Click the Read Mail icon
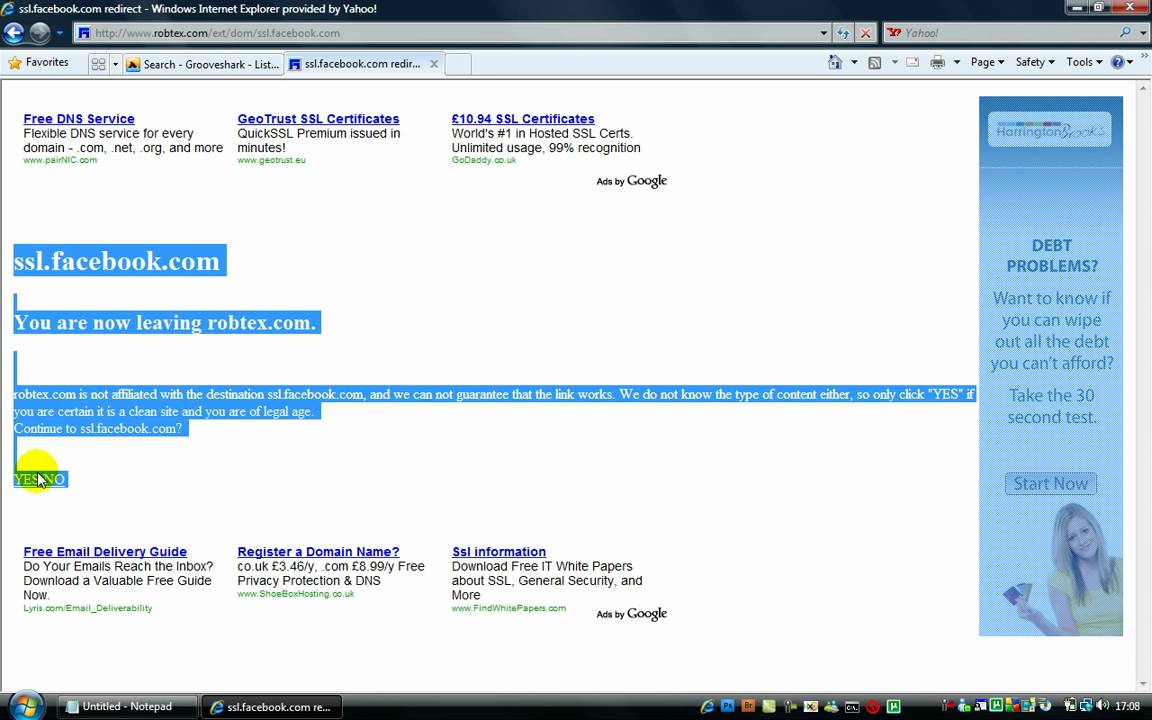The image size is (1152, 720). [912, 62]
